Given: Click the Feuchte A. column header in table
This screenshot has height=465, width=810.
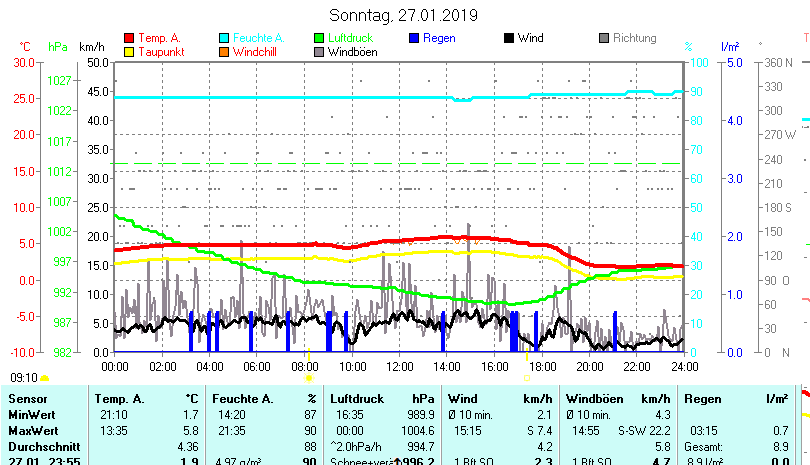Looking at the screenshot, I should (x=241, y=399).
